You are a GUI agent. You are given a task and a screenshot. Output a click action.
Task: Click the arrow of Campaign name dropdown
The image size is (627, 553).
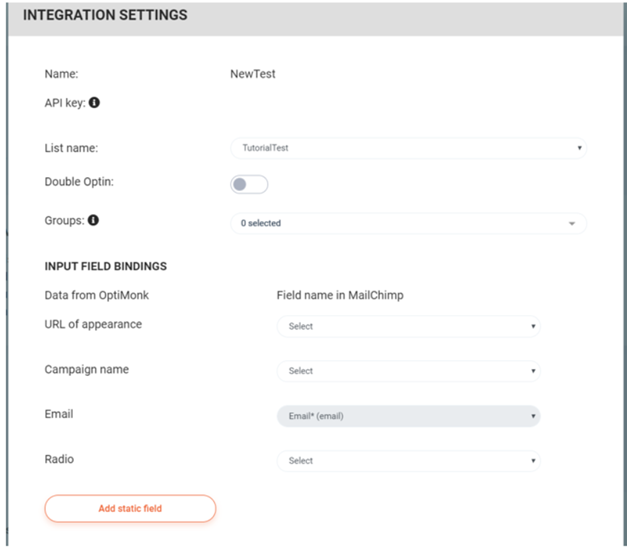pos(533,371)
